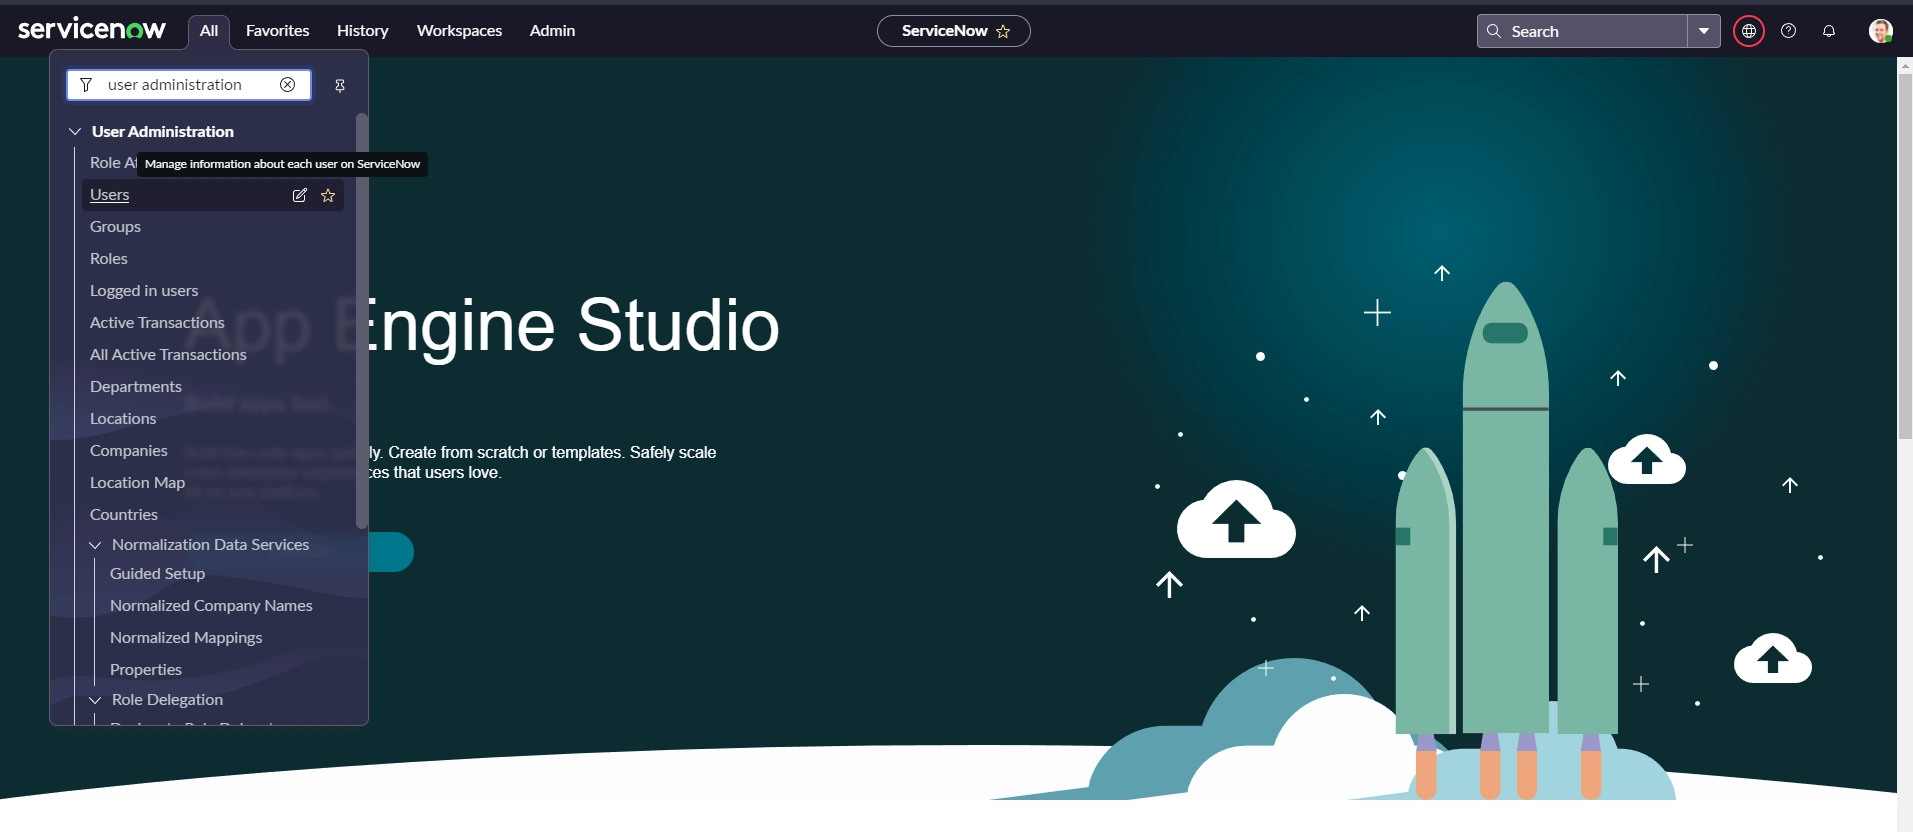Add Users module to favorites
This screenshot has width=1913, height=832.
tap(328, 195)
